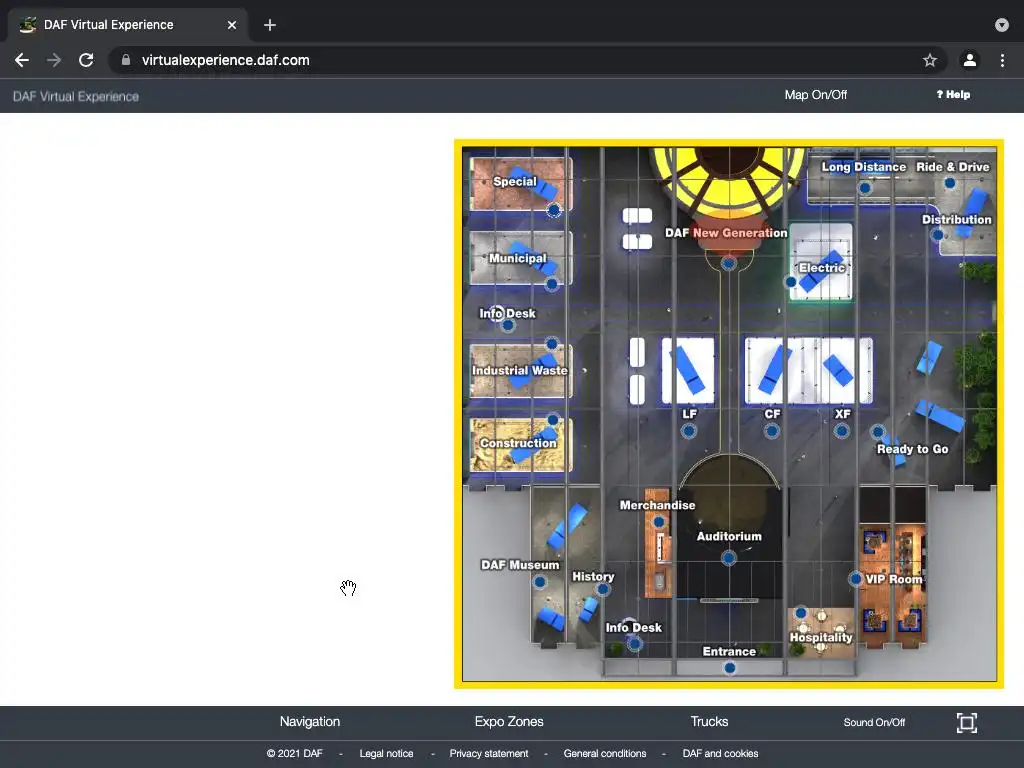Click the Distribution zone map marker

(938, 235)
